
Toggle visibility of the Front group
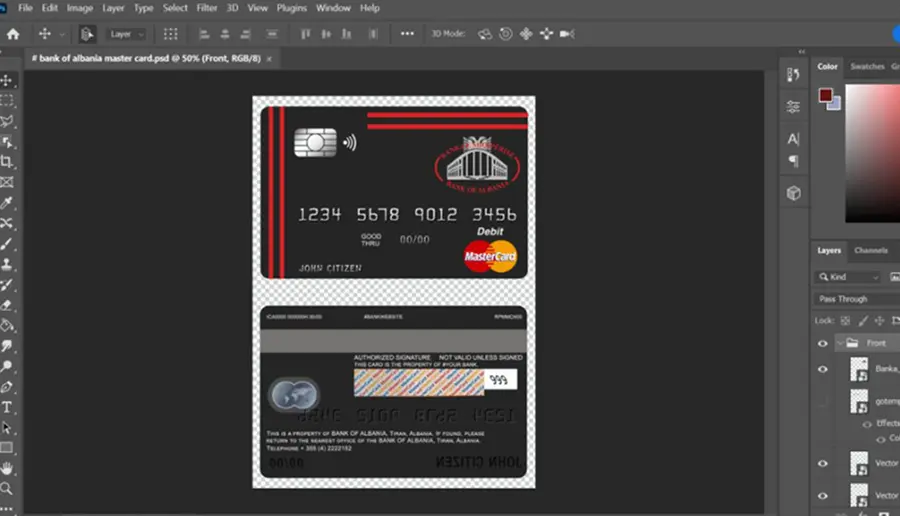(823, 343)
